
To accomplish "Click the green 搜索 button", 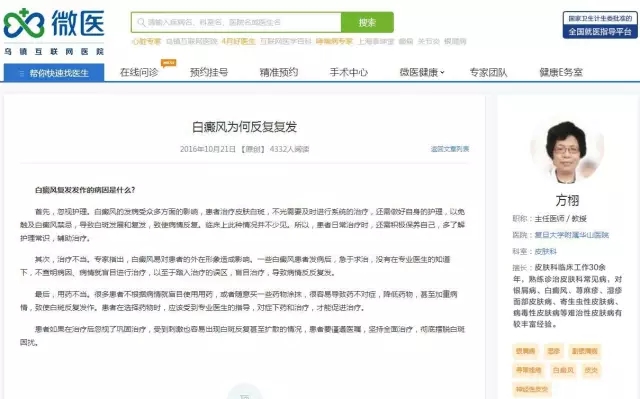I will (x=367, y=22).
